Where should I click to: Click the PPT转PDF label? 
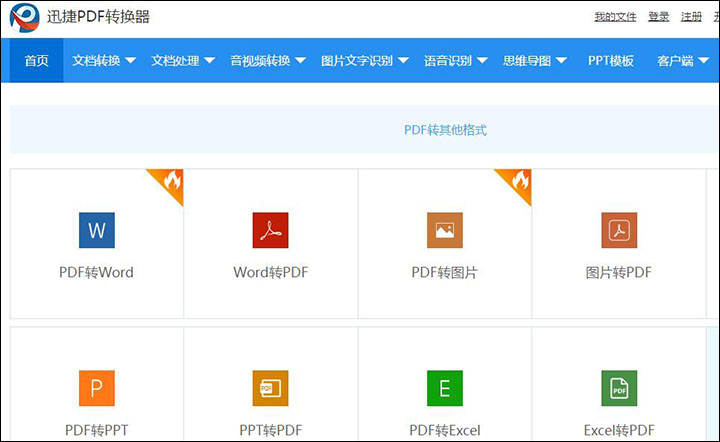click(270, 430)
